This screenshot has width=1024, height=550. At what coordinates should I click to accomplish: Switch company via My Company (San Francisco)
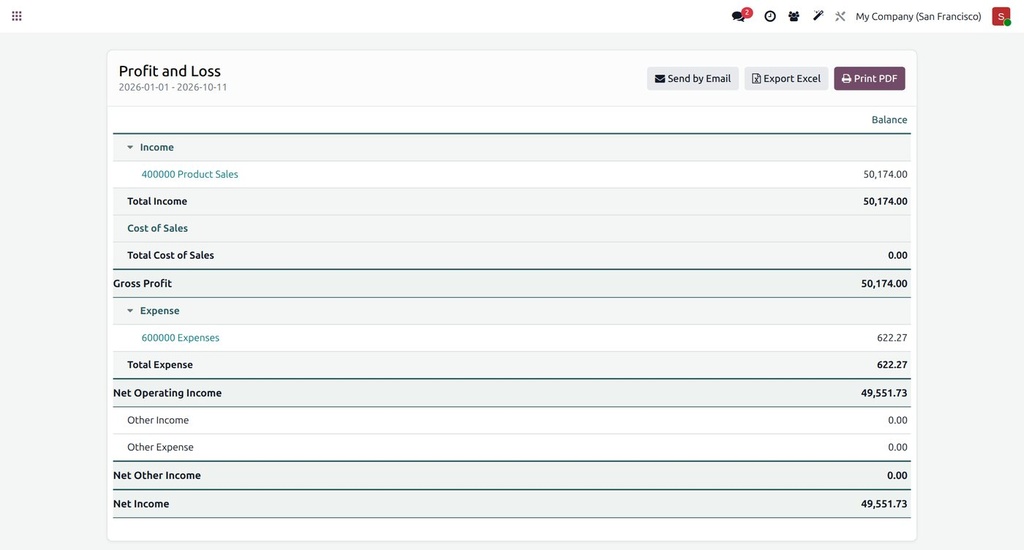(x=918, y=16)
